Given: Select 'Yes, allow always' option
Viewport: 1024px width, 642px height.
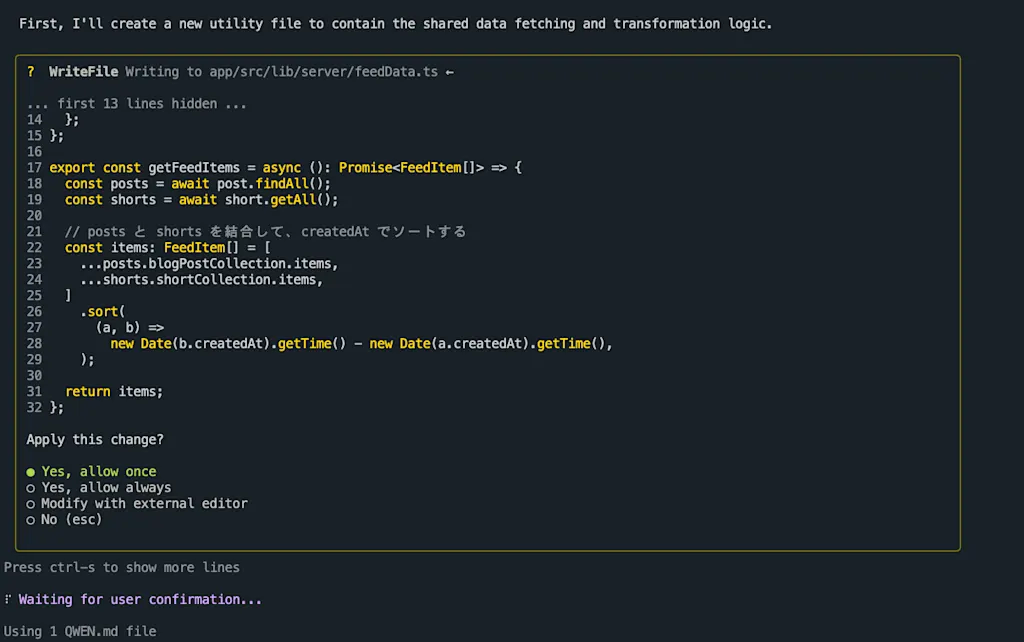Looking at the screenshot, I should tap(99, 488).
